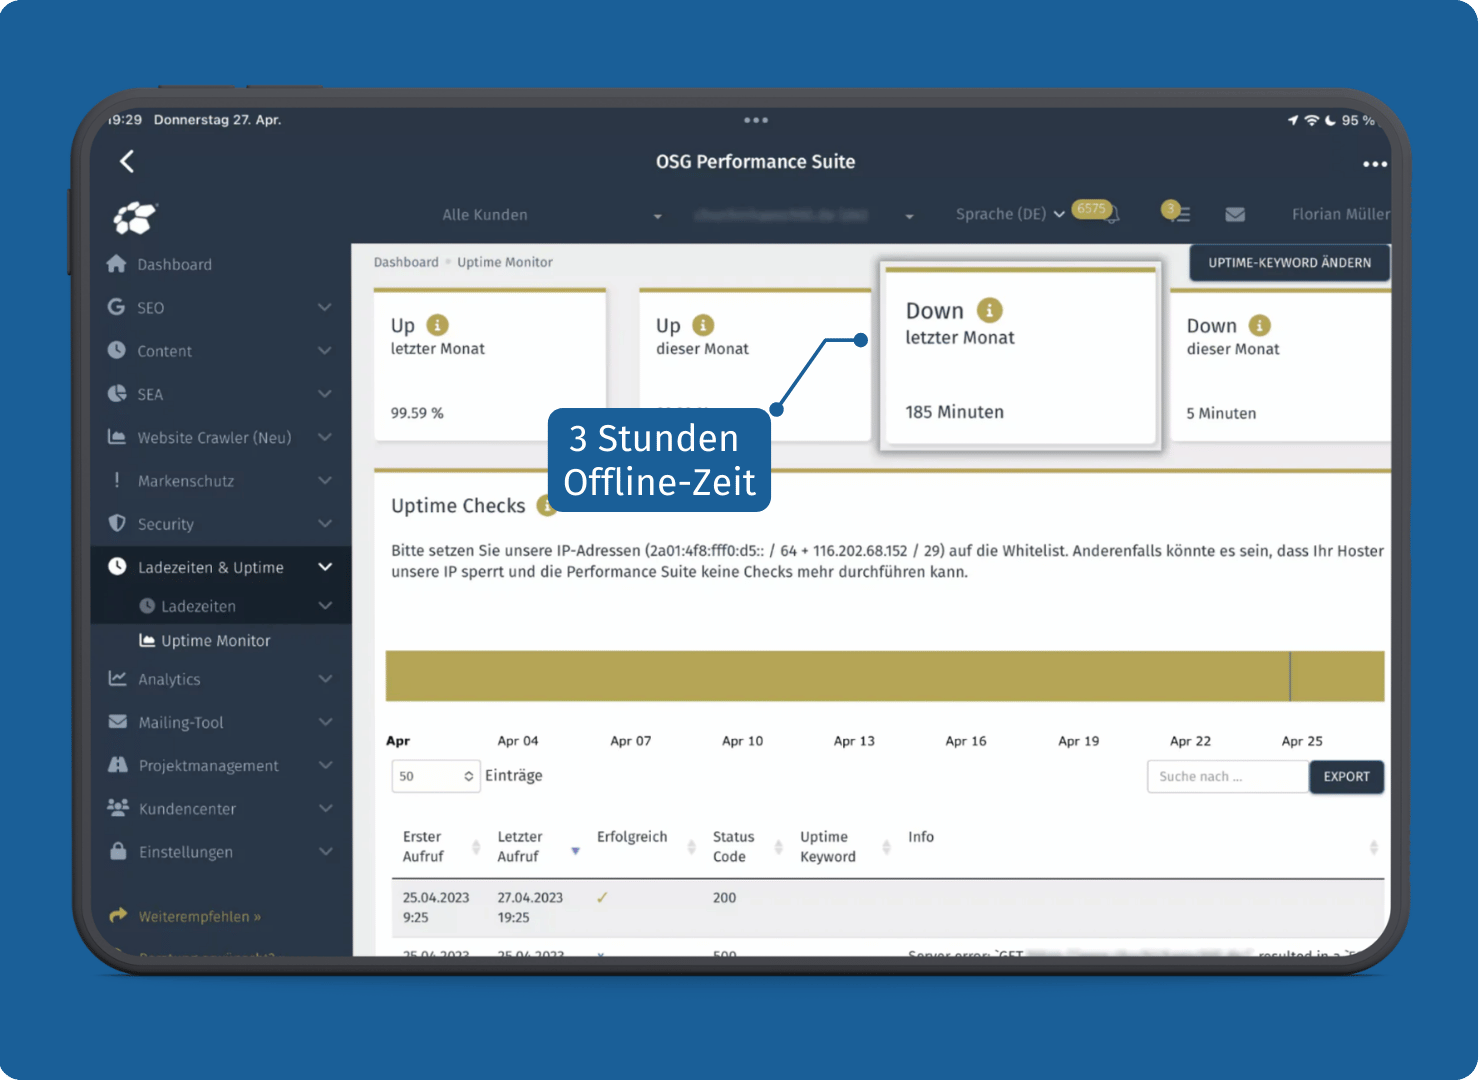The height and width of the screenshot is (1080, 1480).
Task: Open the Security shield icon
Action: point(117,523)
